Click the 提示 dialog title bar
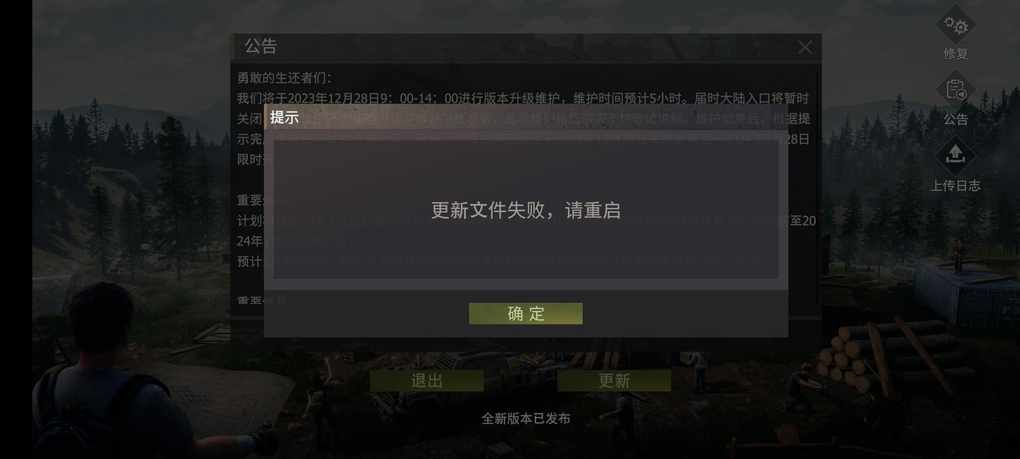1020x459 pixels. point(526,118)
